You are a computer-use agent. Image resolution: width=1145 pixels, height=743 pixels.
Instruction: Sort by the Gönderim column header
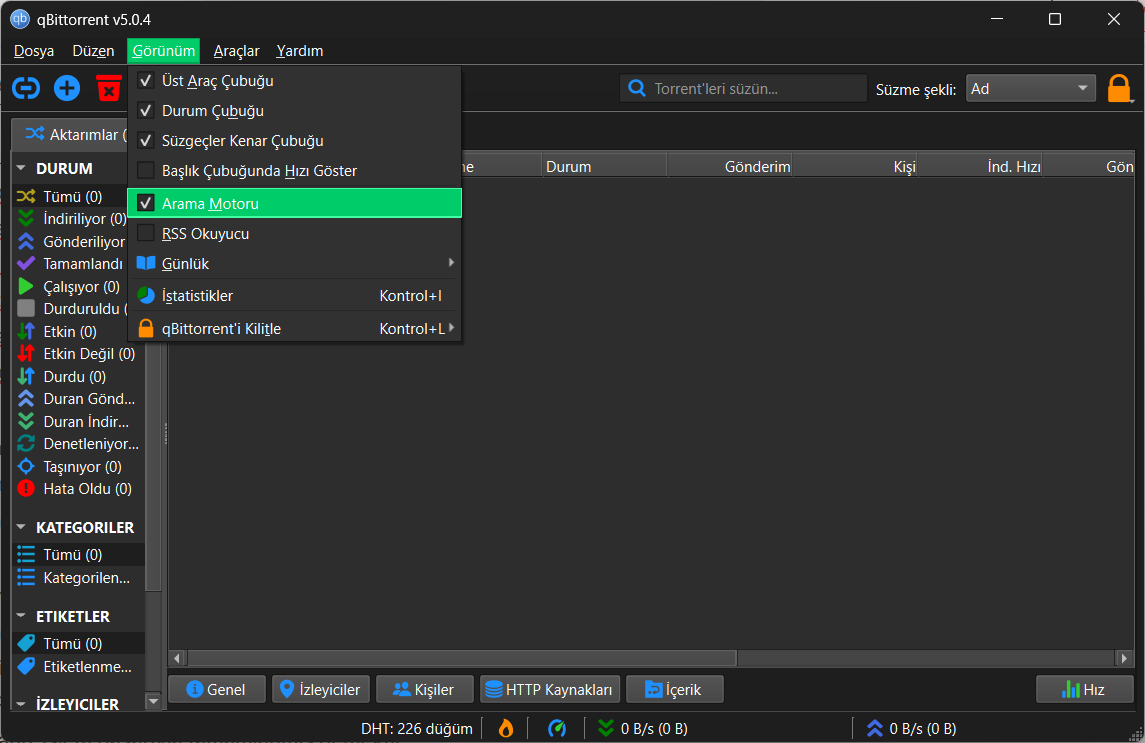click(x=729, y=167)
